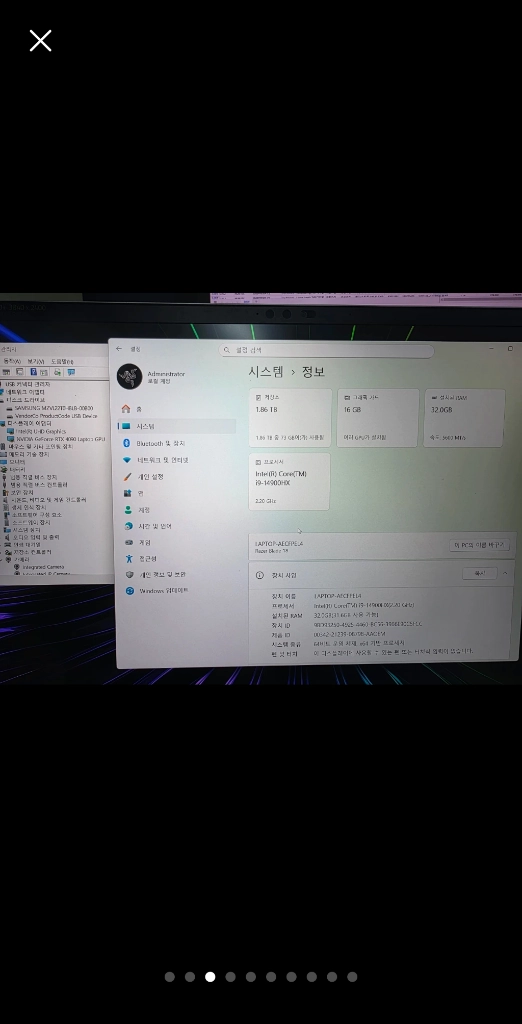This screenshot has height=1024, width=522.
Task: Open the 프로세서 i9-14900HX card
Action: [289, 481]
